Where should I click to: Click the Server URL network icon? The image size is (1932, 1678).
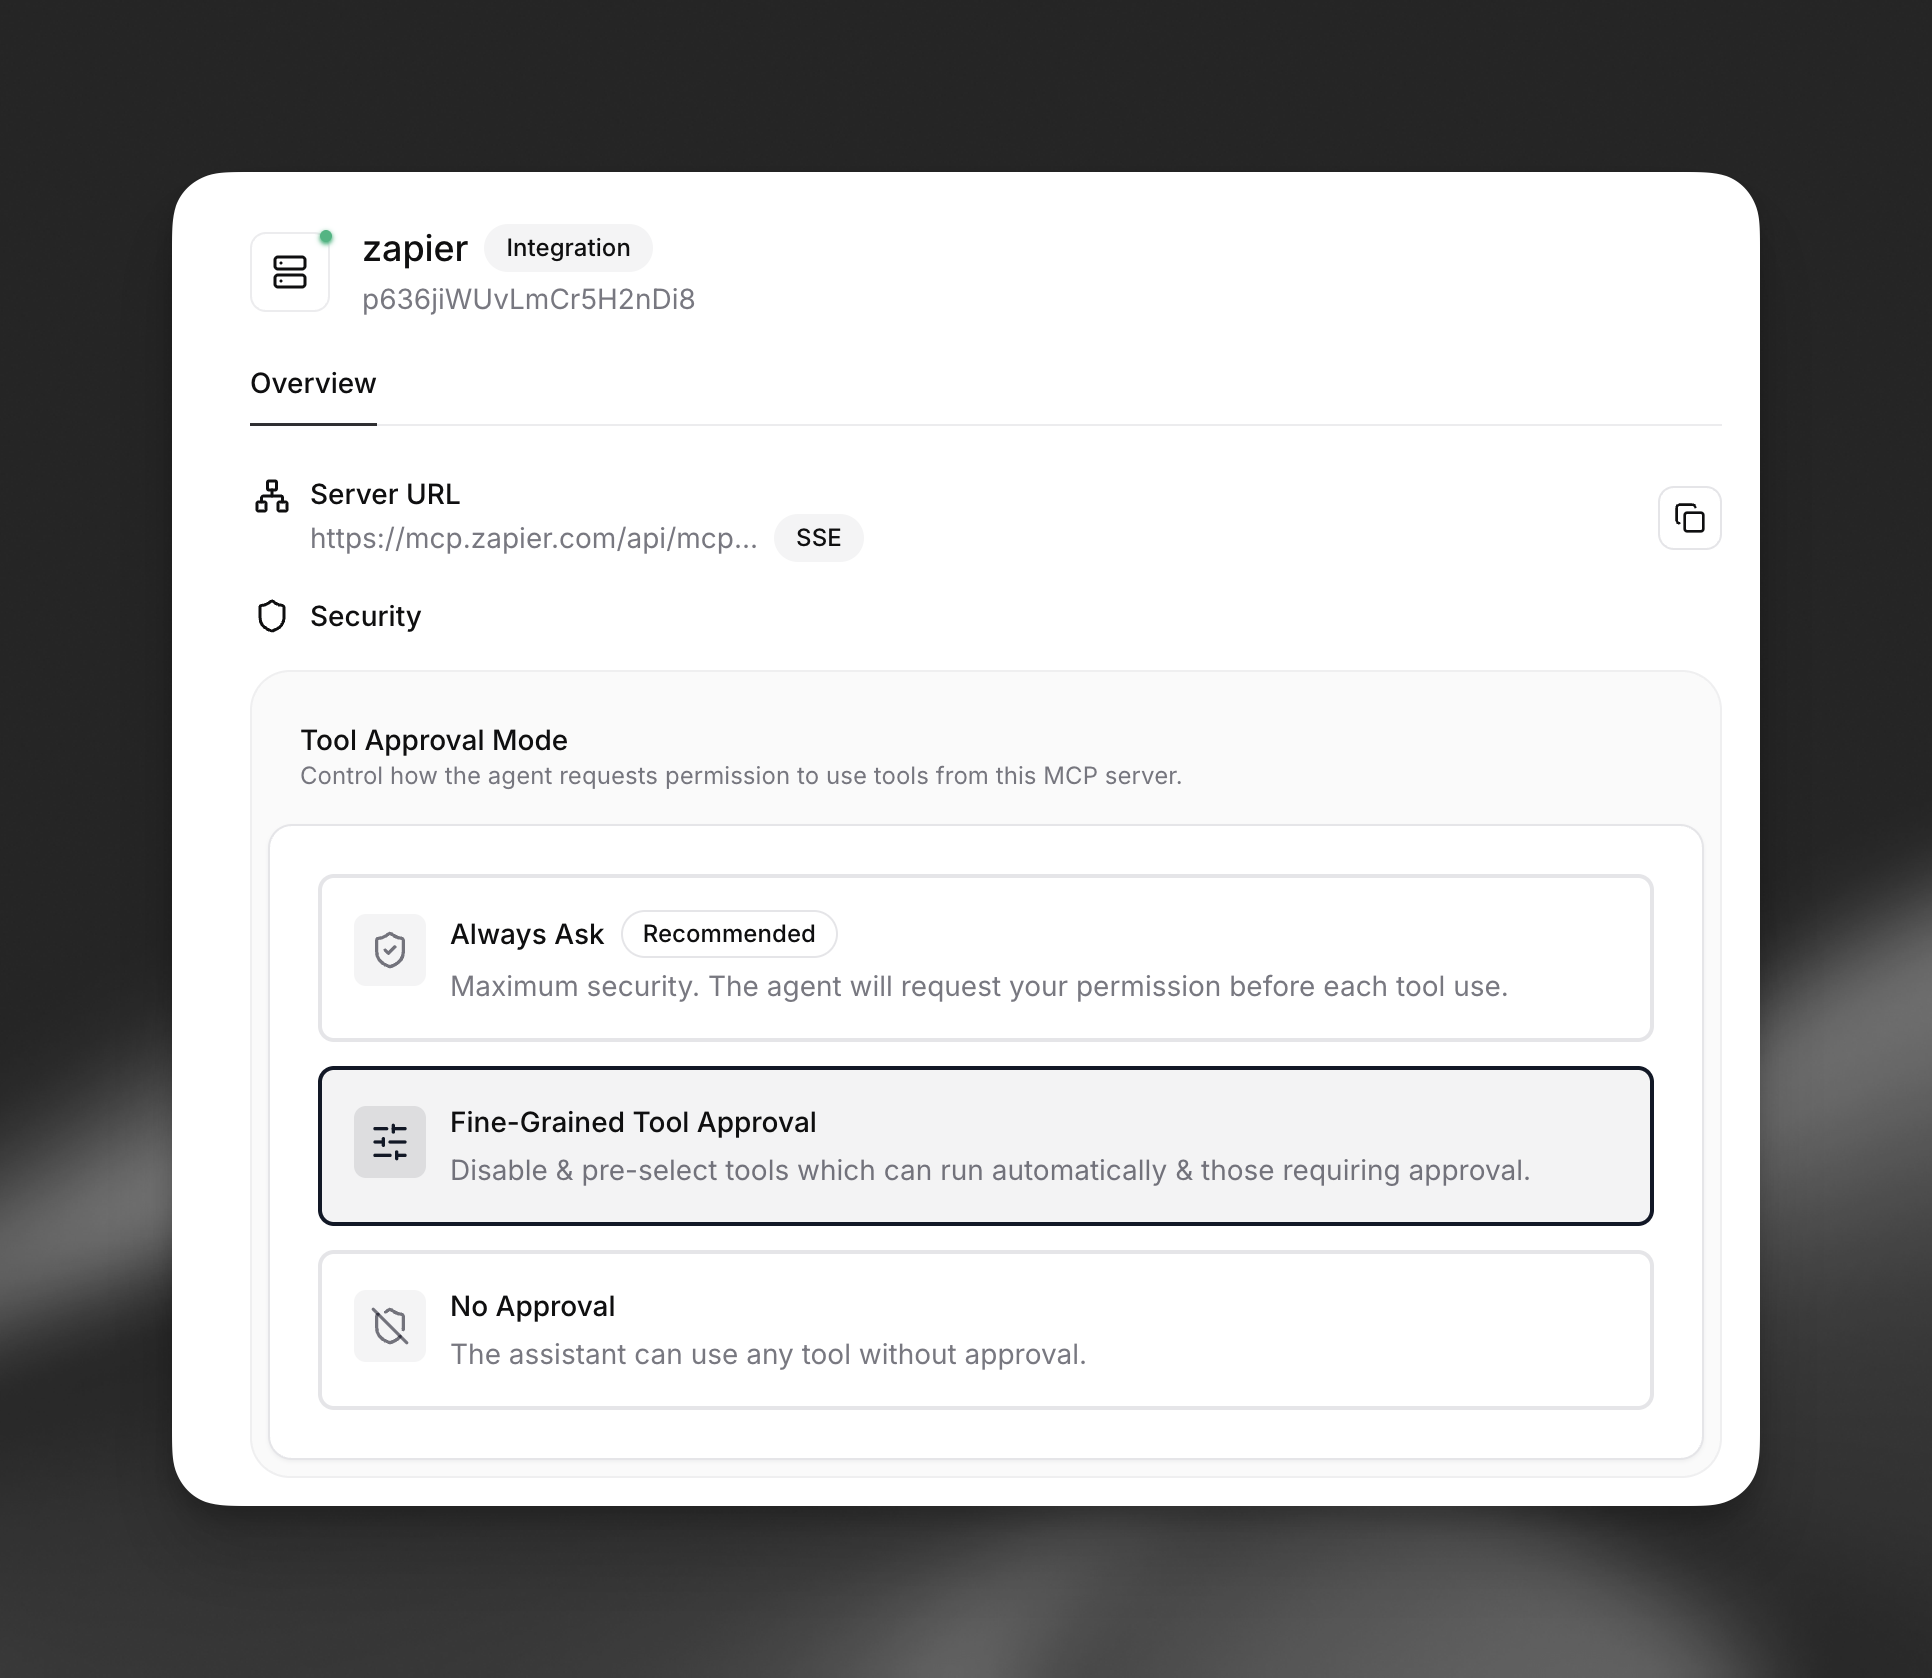[x=271, y=494]
